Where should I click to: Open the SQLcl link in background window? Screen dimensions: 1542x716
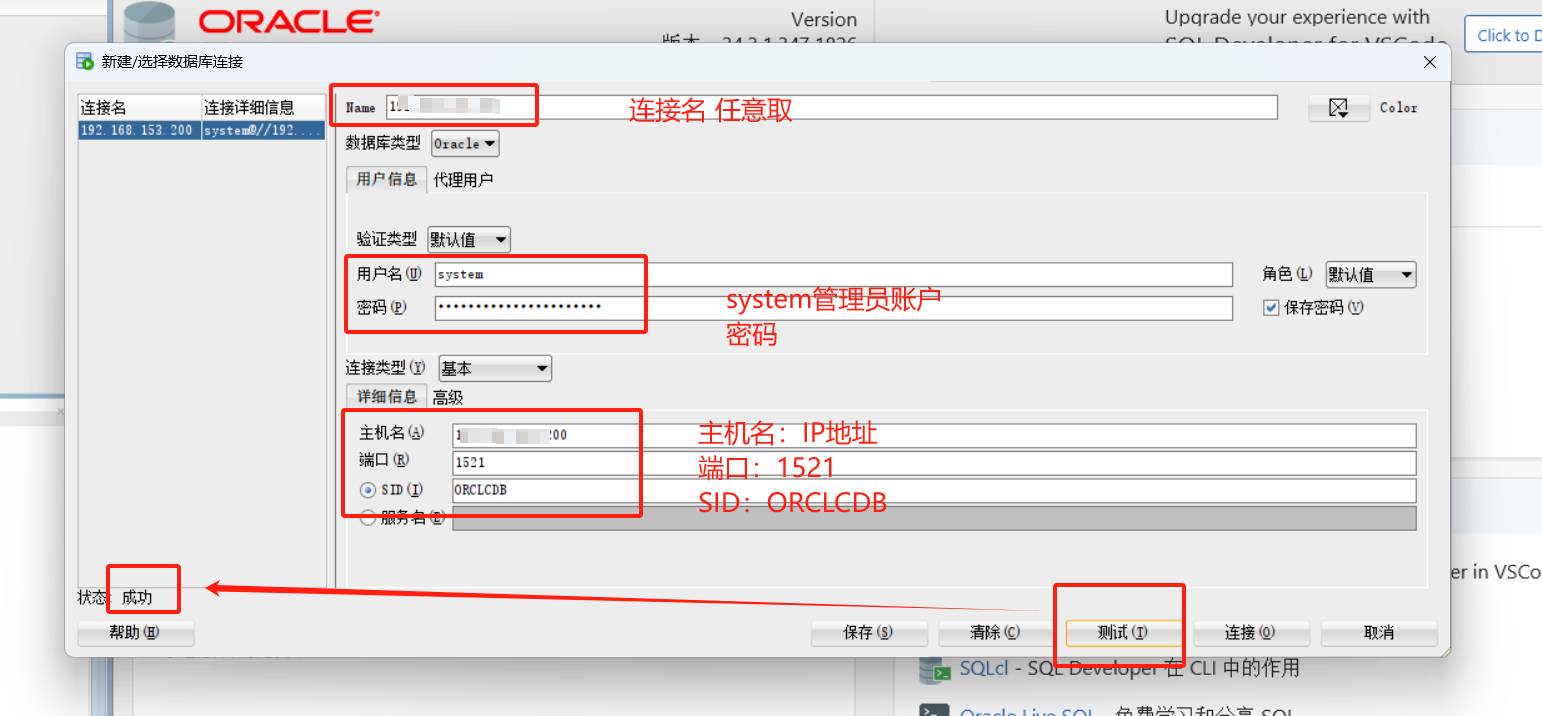984,668
